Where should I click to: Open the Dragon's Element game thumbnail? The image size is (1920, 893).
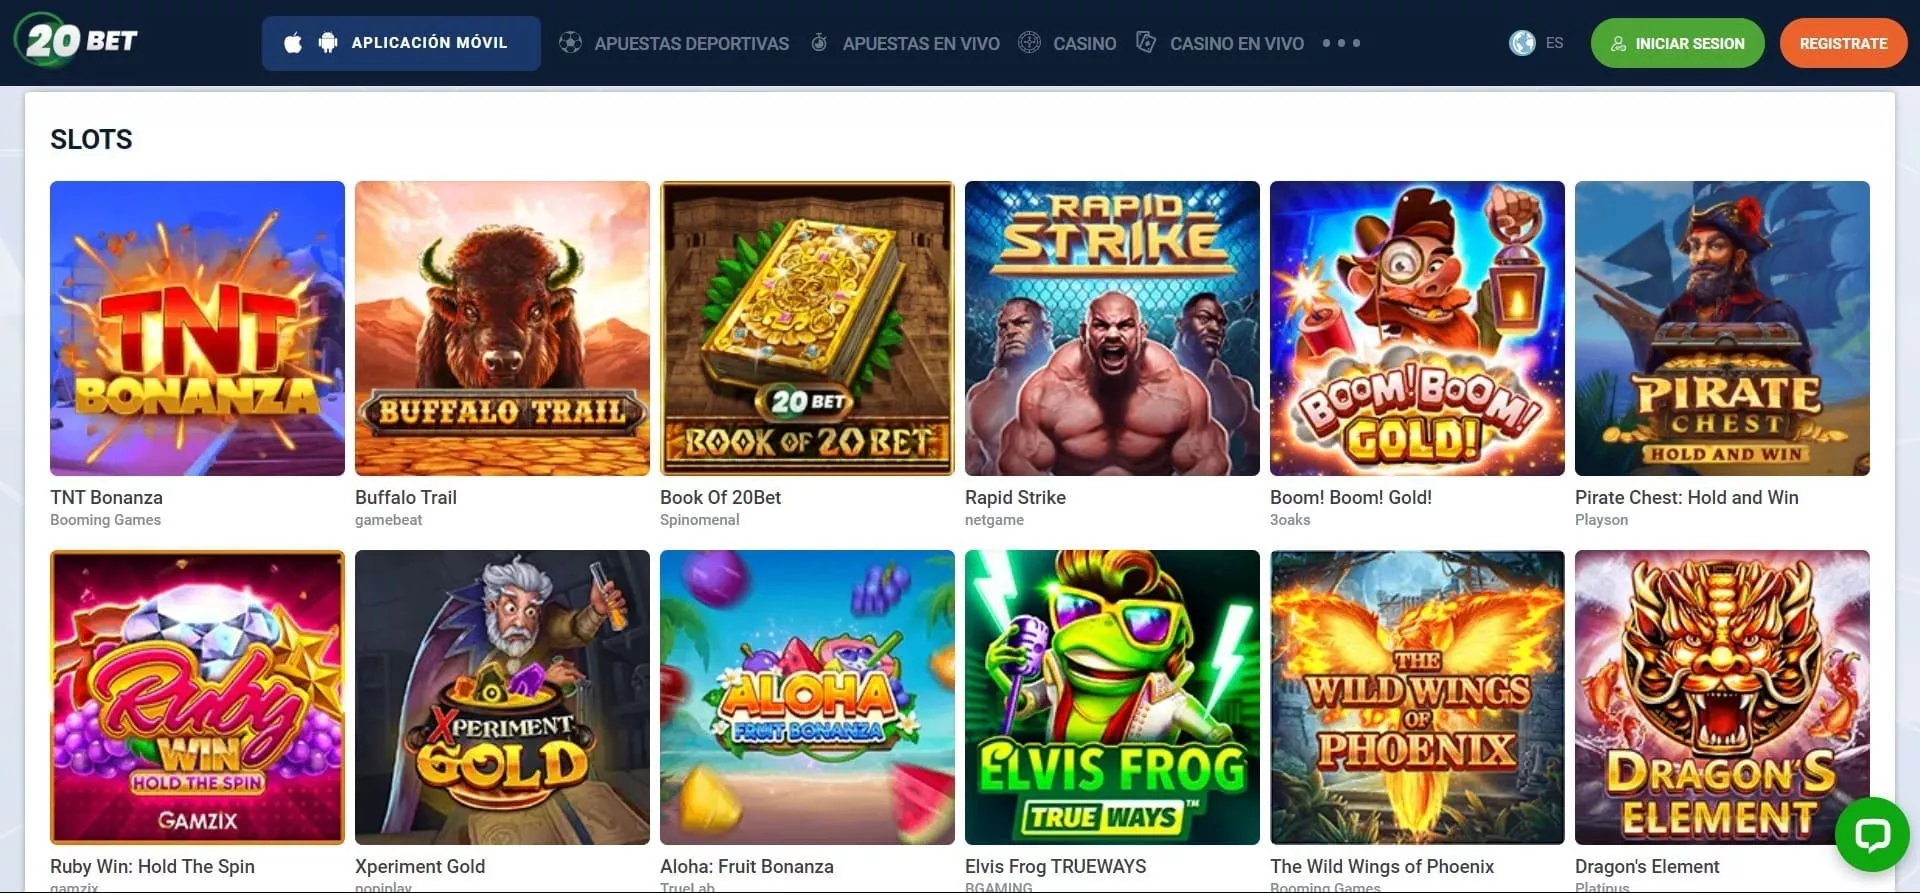1722,697
